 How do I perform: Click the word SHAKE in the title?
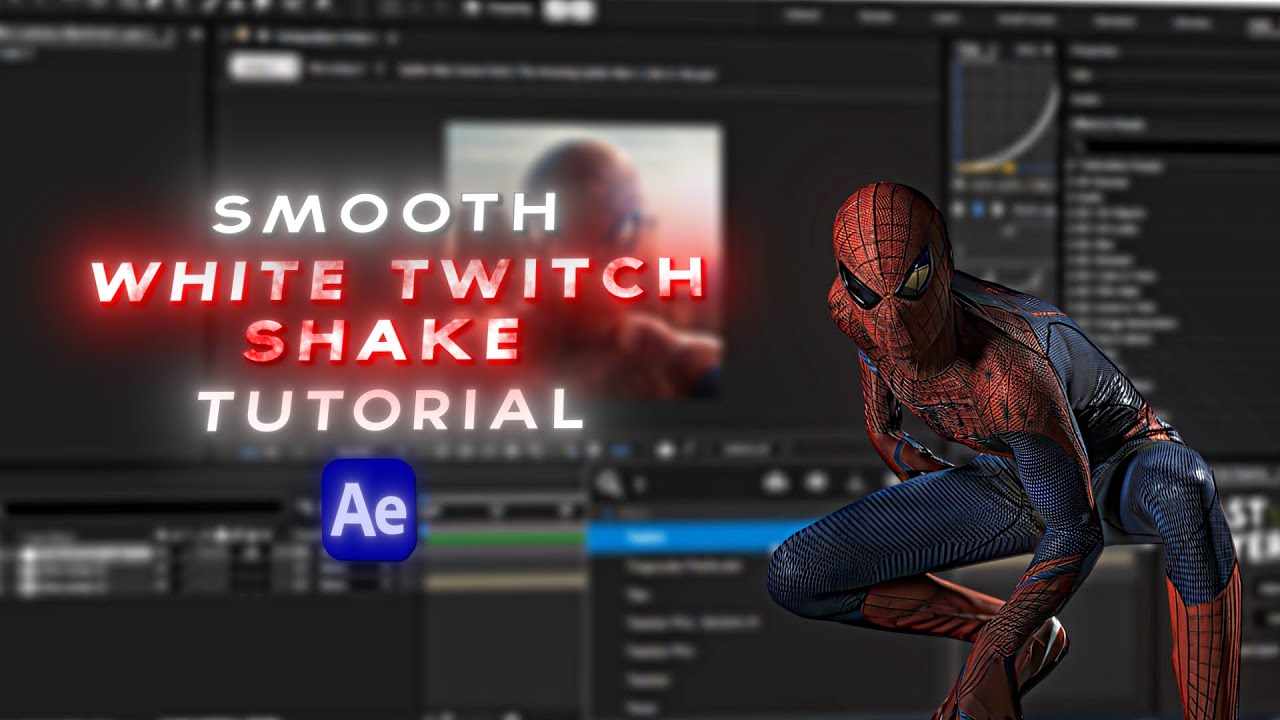[x=384, y=340]
